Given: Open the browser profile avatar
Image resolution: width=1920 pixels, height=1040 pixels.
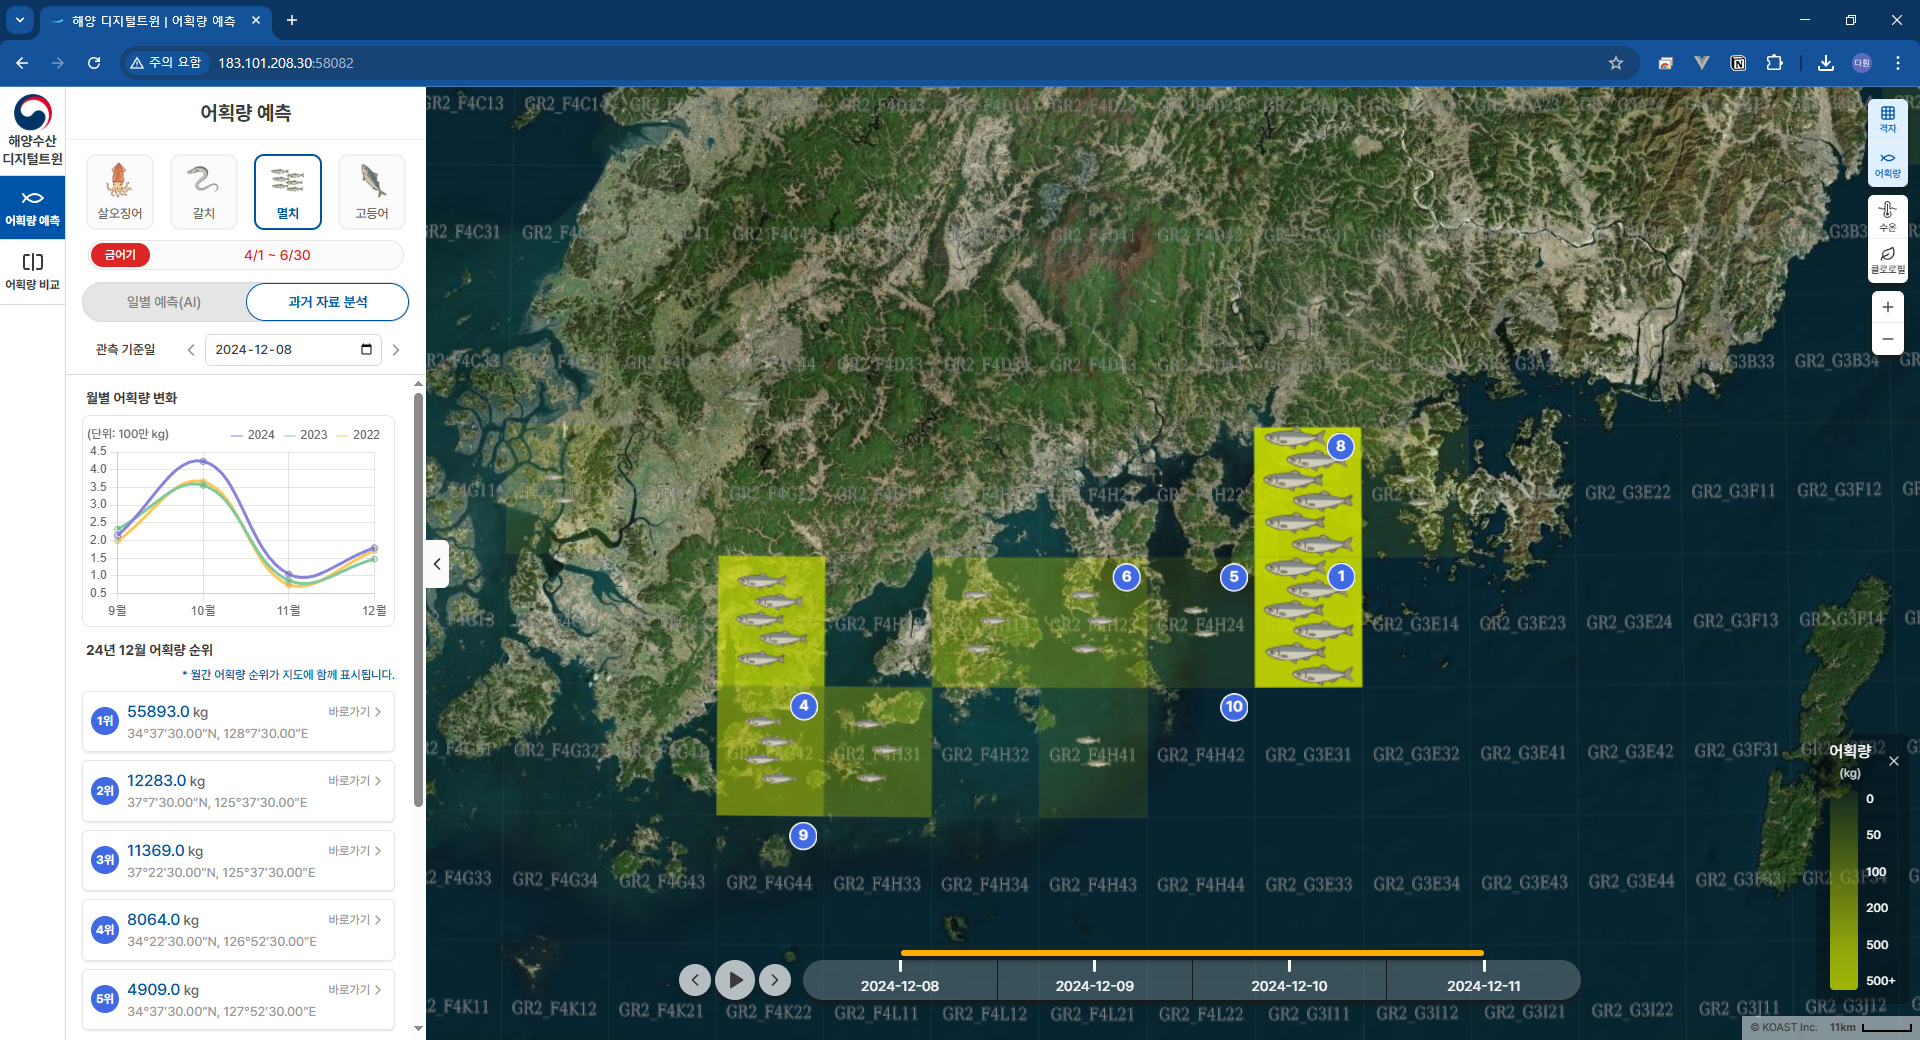Looking at the screenshot, I should [1862, 63].
